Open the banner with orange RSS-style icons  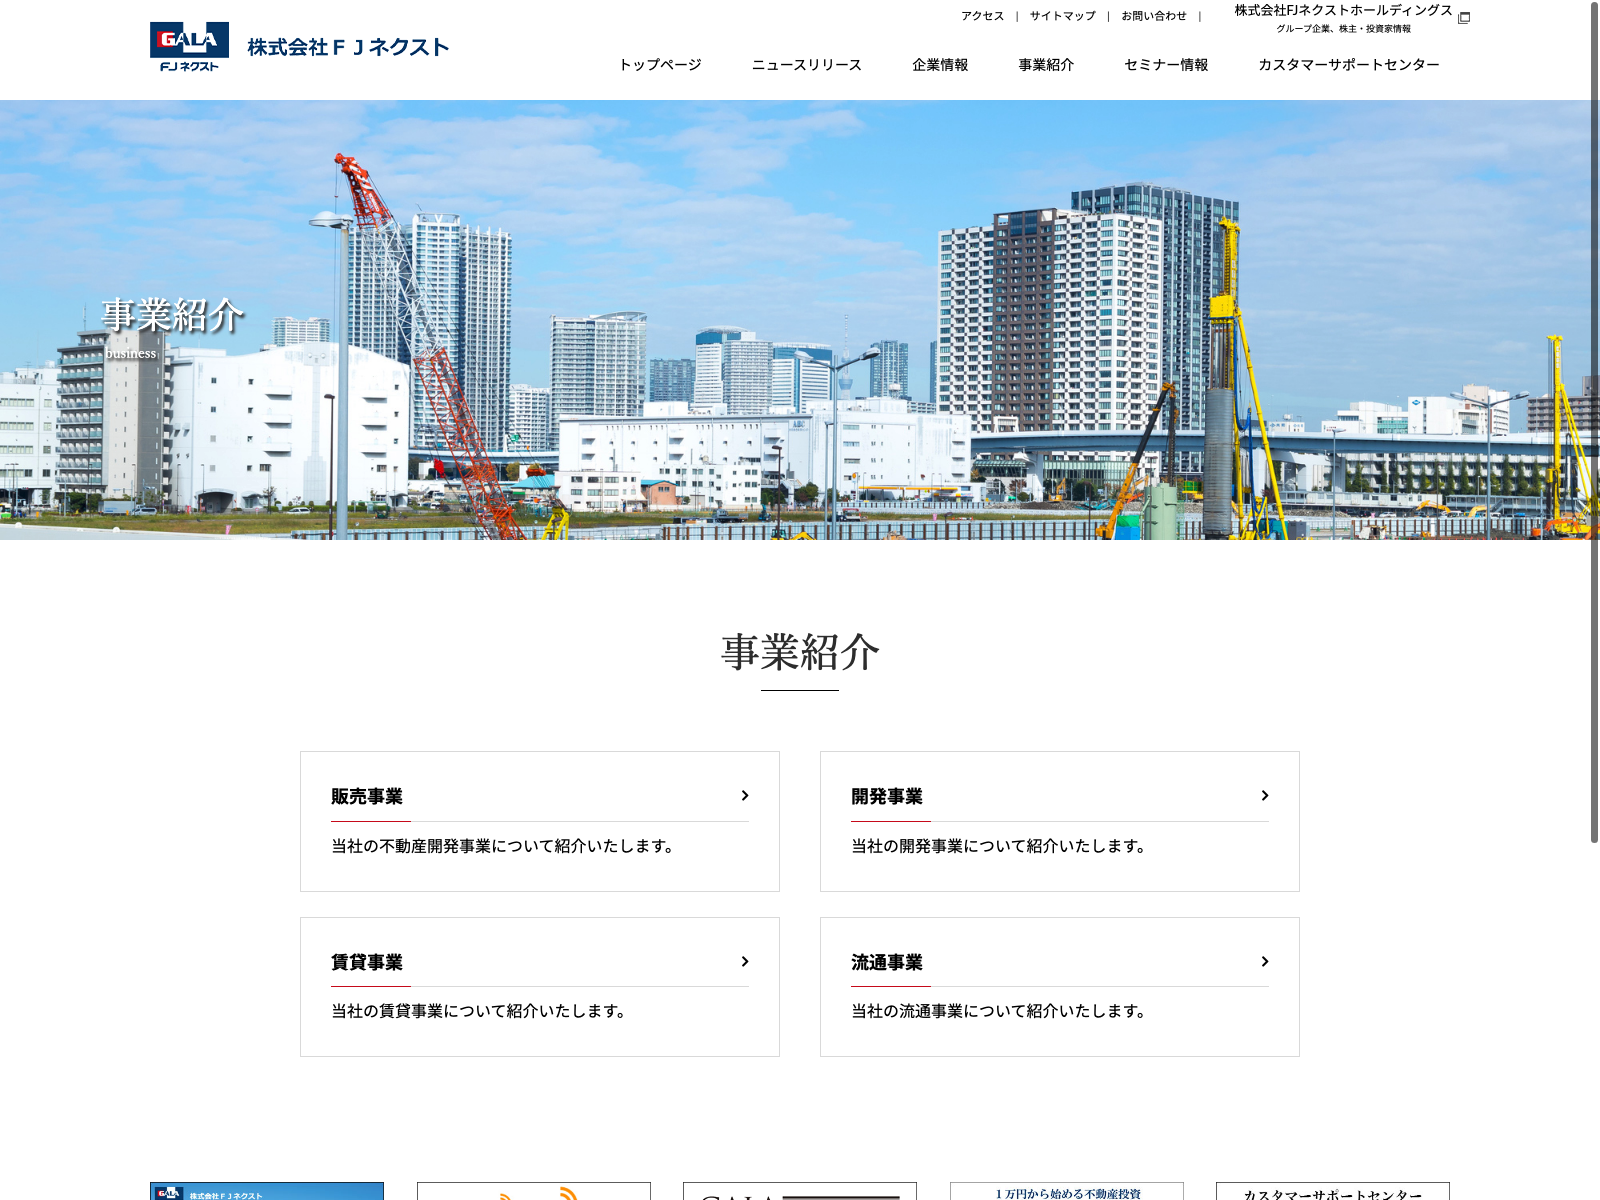pyautogui.click(x=534, y=1191)
